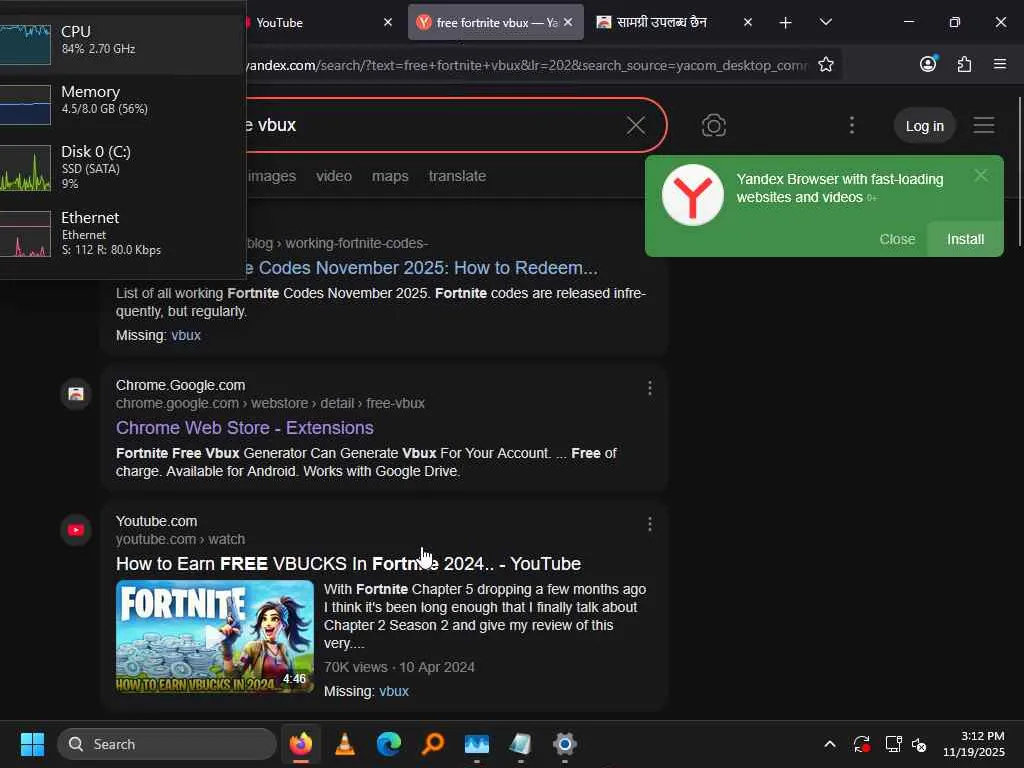Viewport: 1024px width, 768px height.
Task: Click the sync status tray icon
Action: pos(861,744)
